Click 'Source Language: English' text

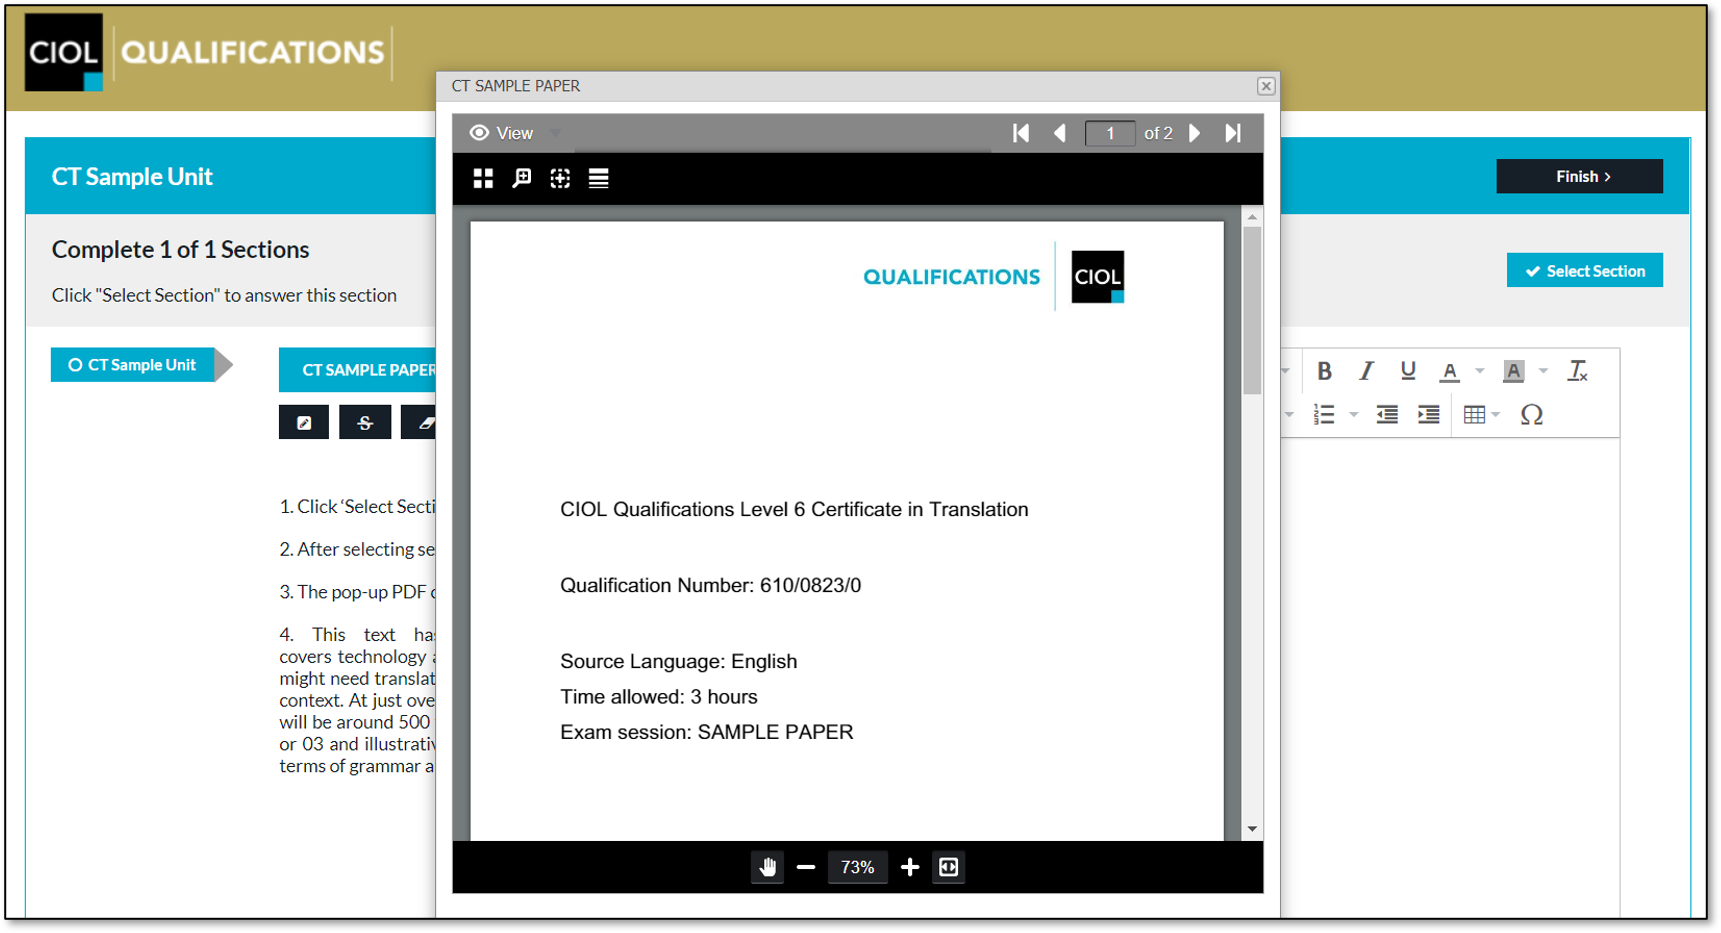(x=679, y=661)
